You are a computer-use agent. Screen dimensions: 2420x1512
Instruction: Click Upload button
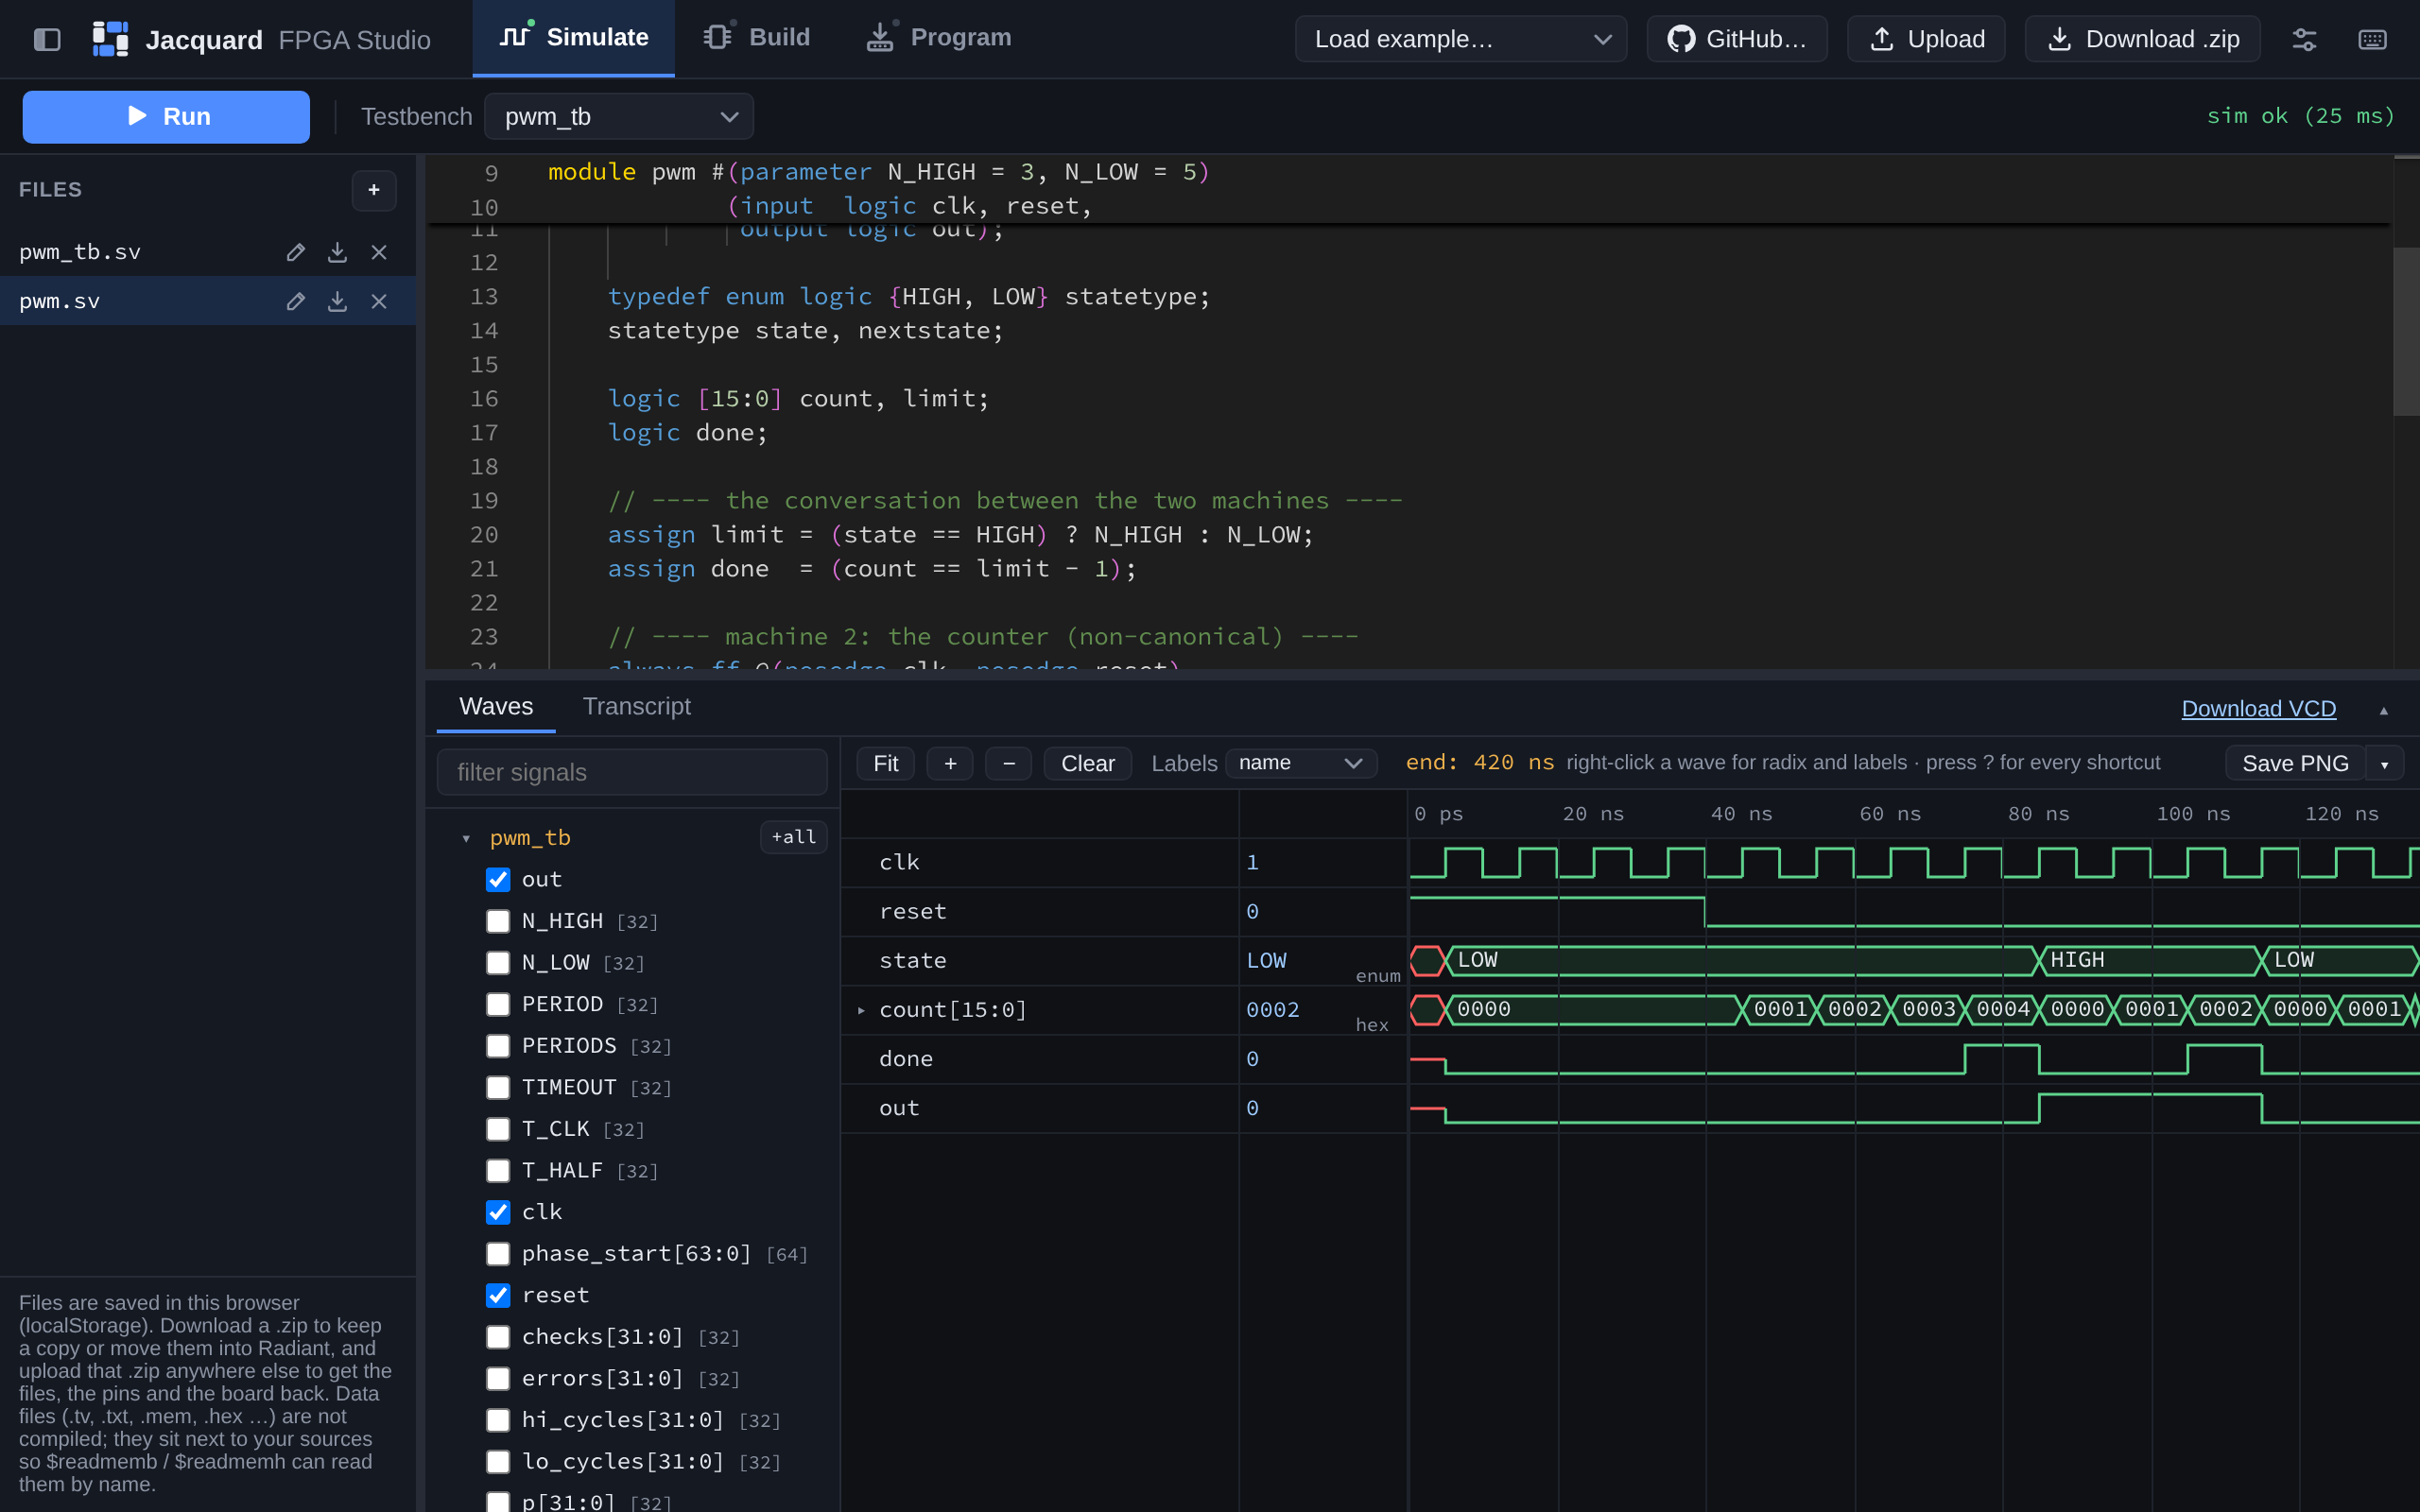pos(1926,39)
